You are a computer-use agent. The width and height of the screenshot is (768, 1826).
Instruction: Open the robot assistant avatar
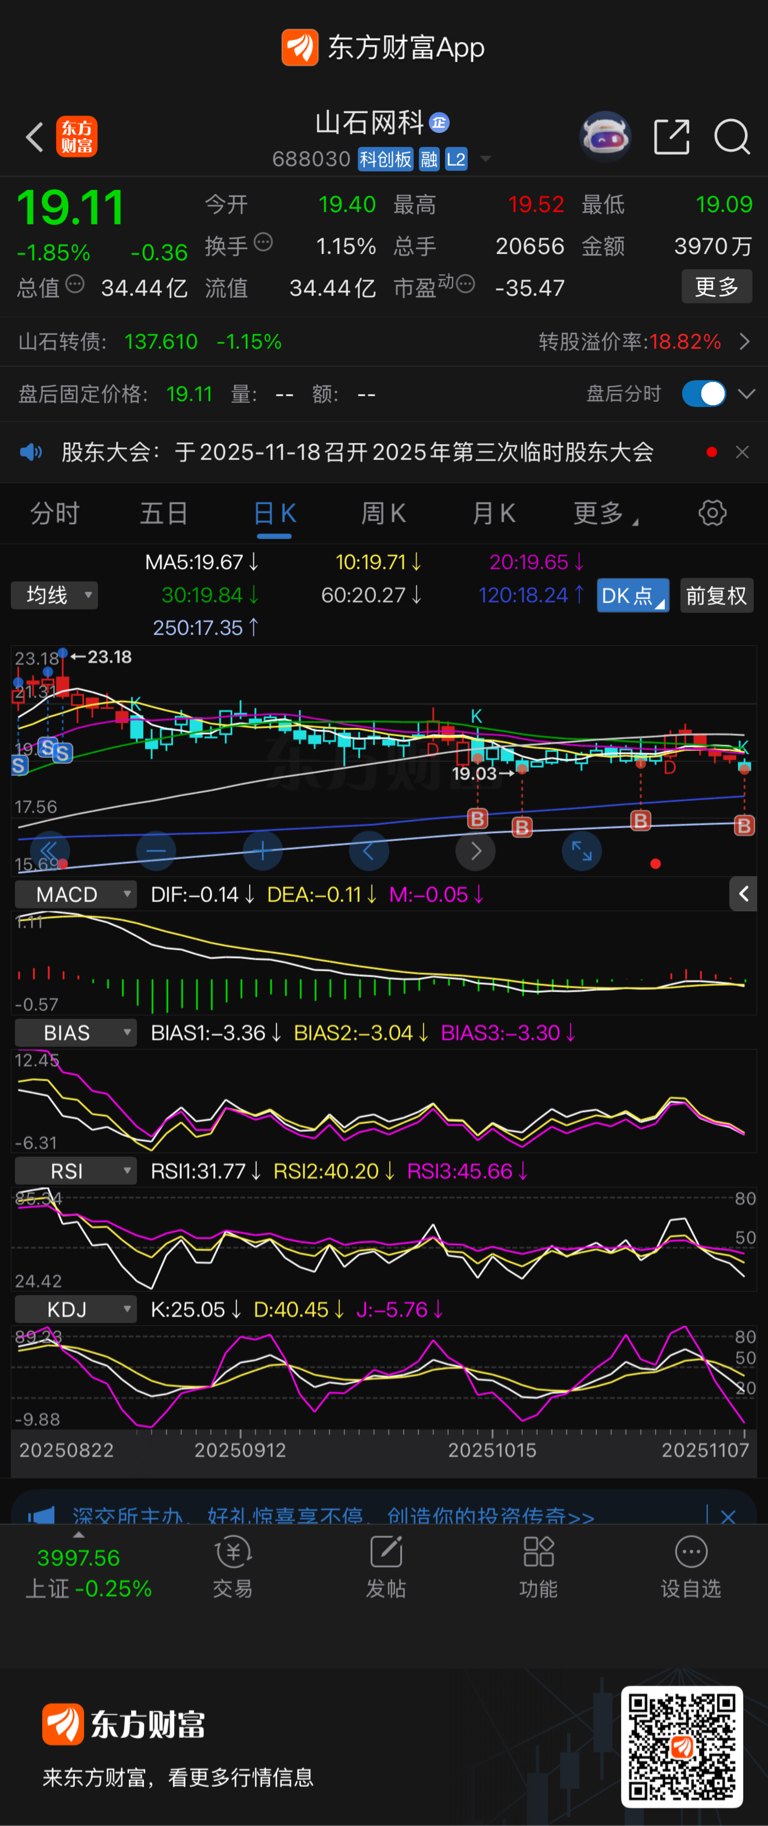(x=606, y=136)
